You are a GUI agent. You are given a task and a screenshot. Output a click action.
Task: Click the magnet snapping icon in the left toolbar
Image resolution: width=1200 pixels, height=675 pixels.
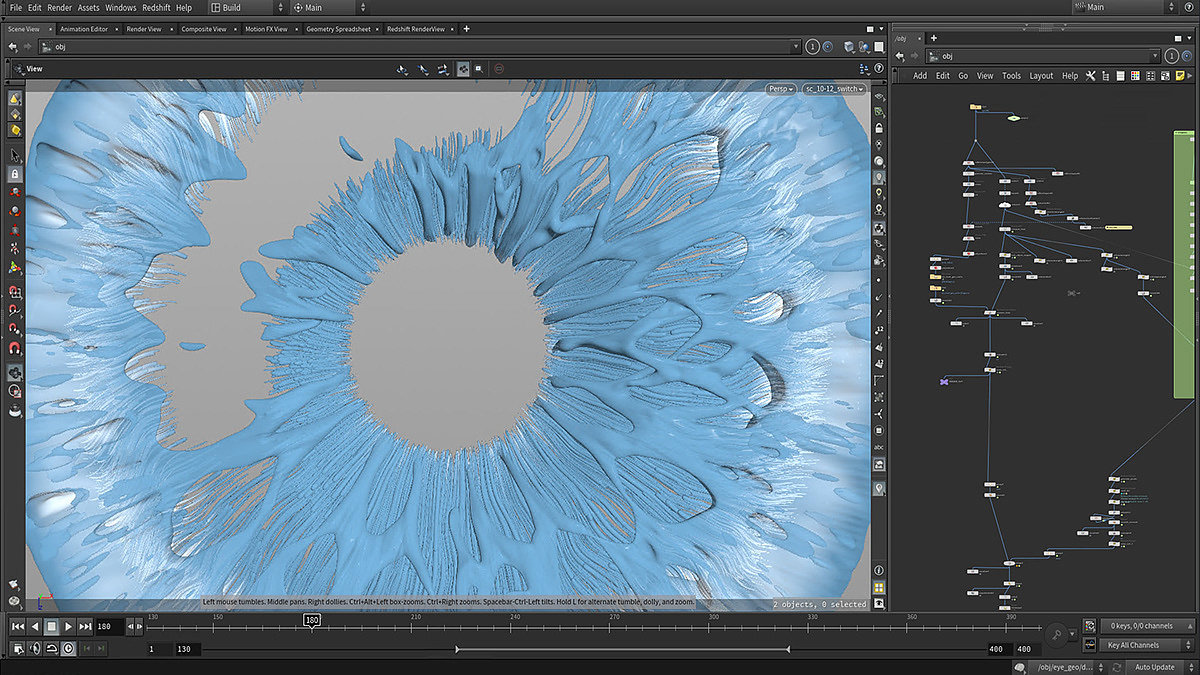[x=15, y=349]
